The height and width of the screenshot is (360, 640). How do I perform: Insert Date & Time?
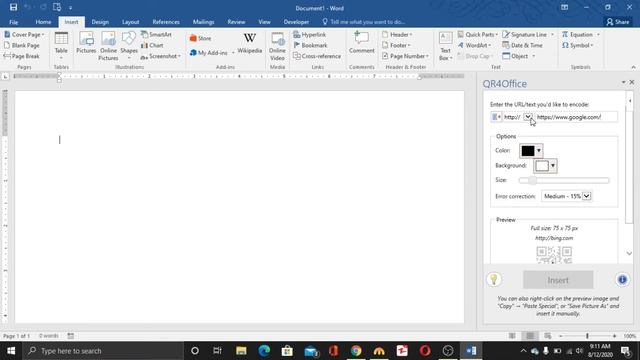click(522, 45)
